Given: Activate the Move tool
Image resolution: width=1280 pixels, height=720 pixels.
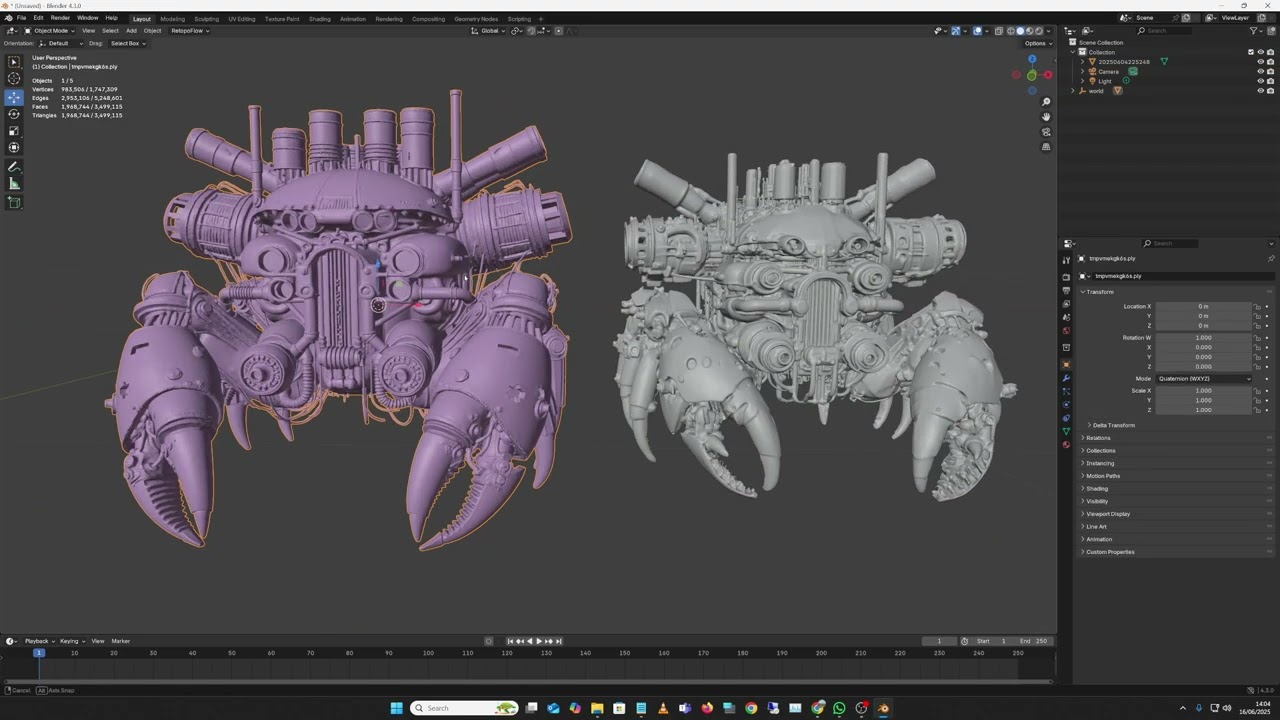Looking at the screenshot, I should coord(14,97).
